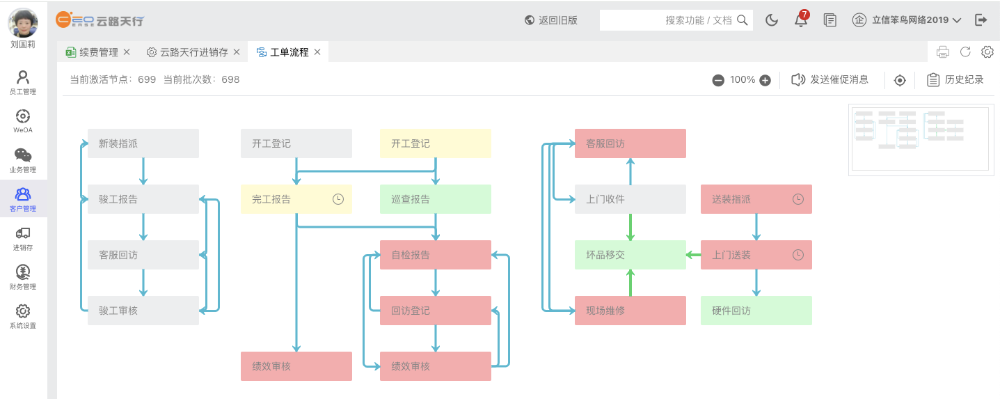Click 发送催促消息 button

[x=830, y=80]
